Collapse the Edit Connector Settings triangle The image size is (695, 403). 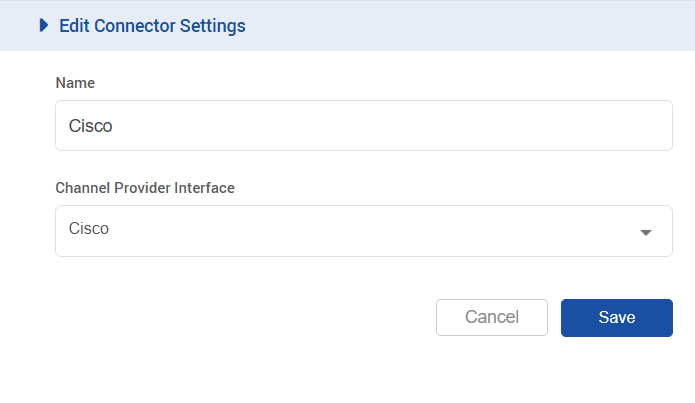(44, 26)
